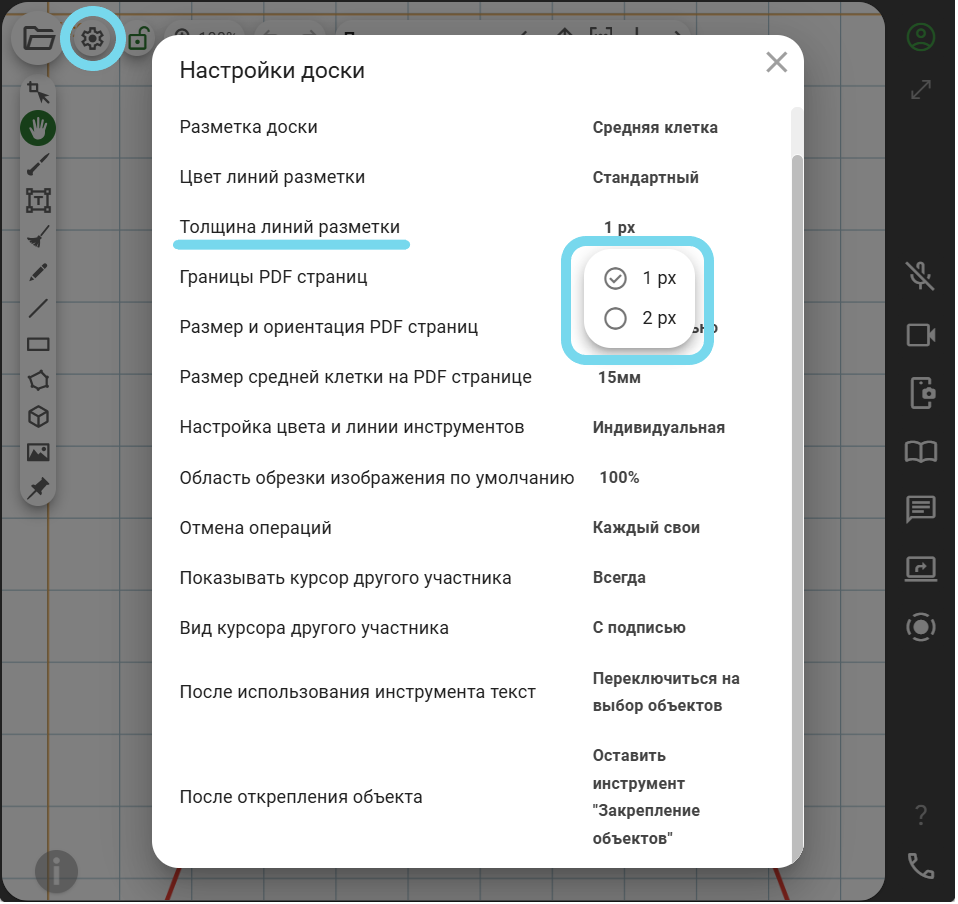Turn on the video camera
Screen dimensions: 958x904
pos(920,335)
